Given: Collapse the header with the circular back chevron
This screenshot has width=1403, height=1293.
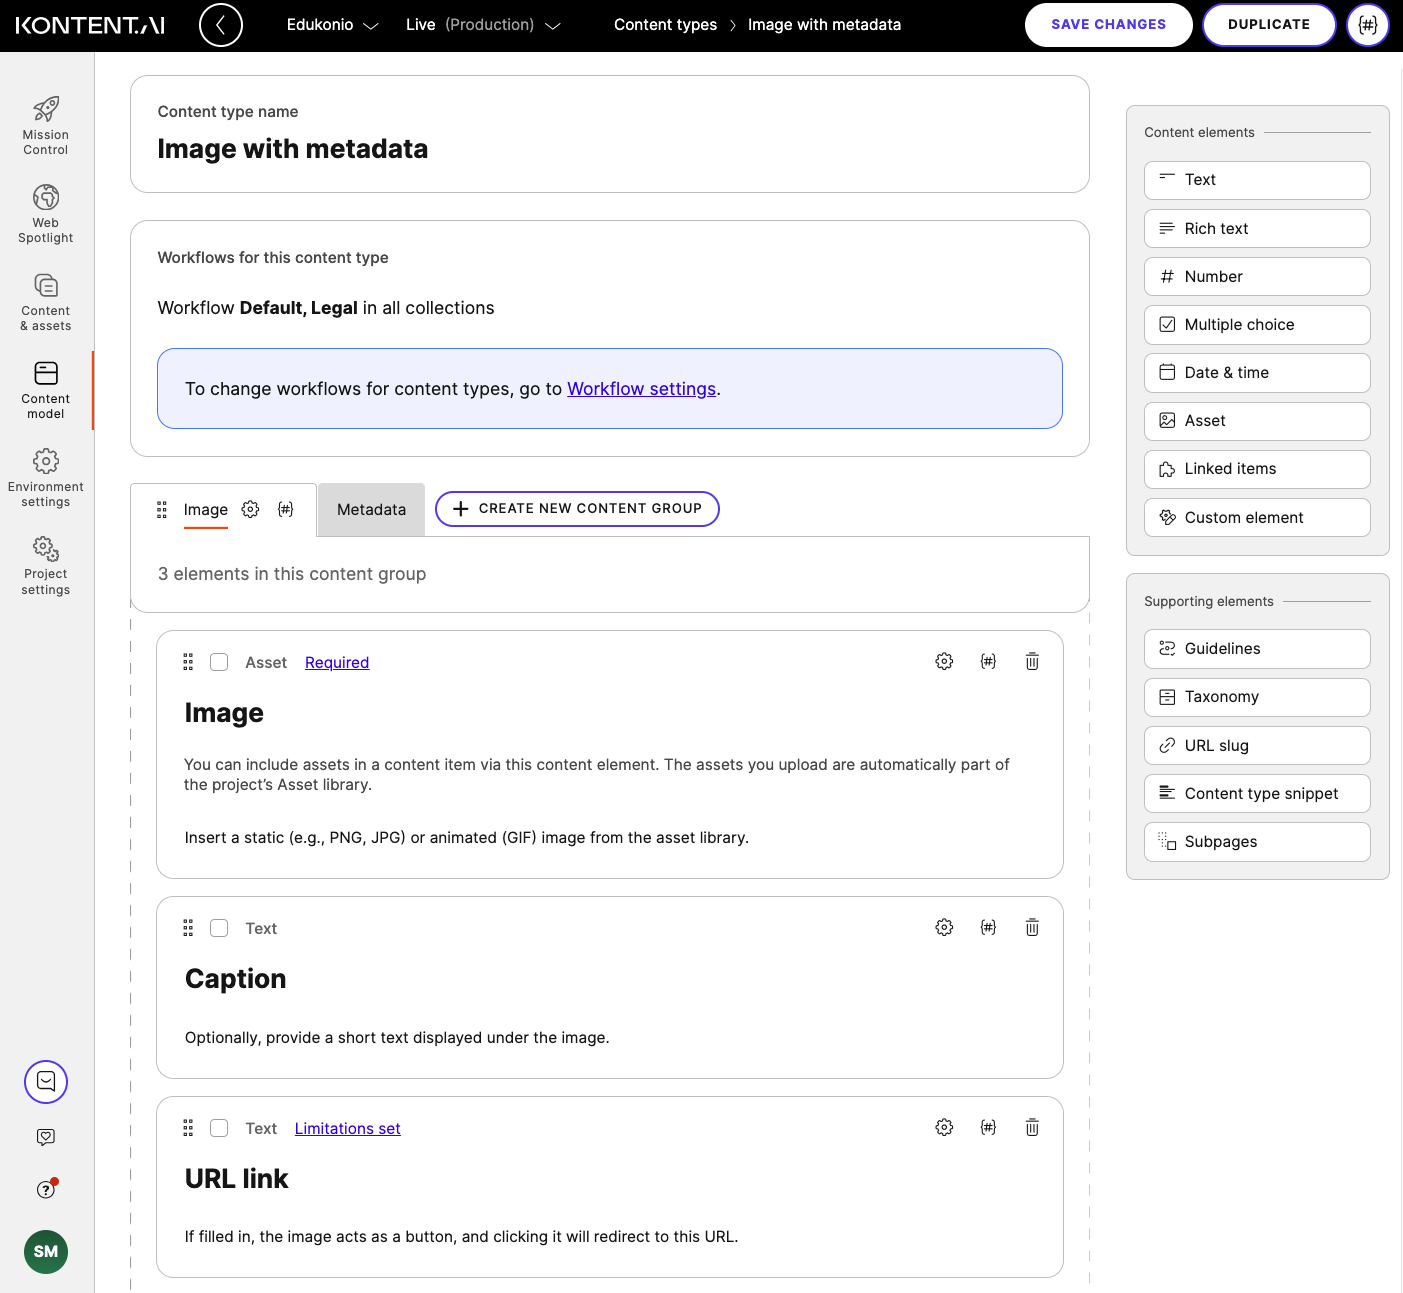Looking at the screenshot, I should (x=221, y=25).
